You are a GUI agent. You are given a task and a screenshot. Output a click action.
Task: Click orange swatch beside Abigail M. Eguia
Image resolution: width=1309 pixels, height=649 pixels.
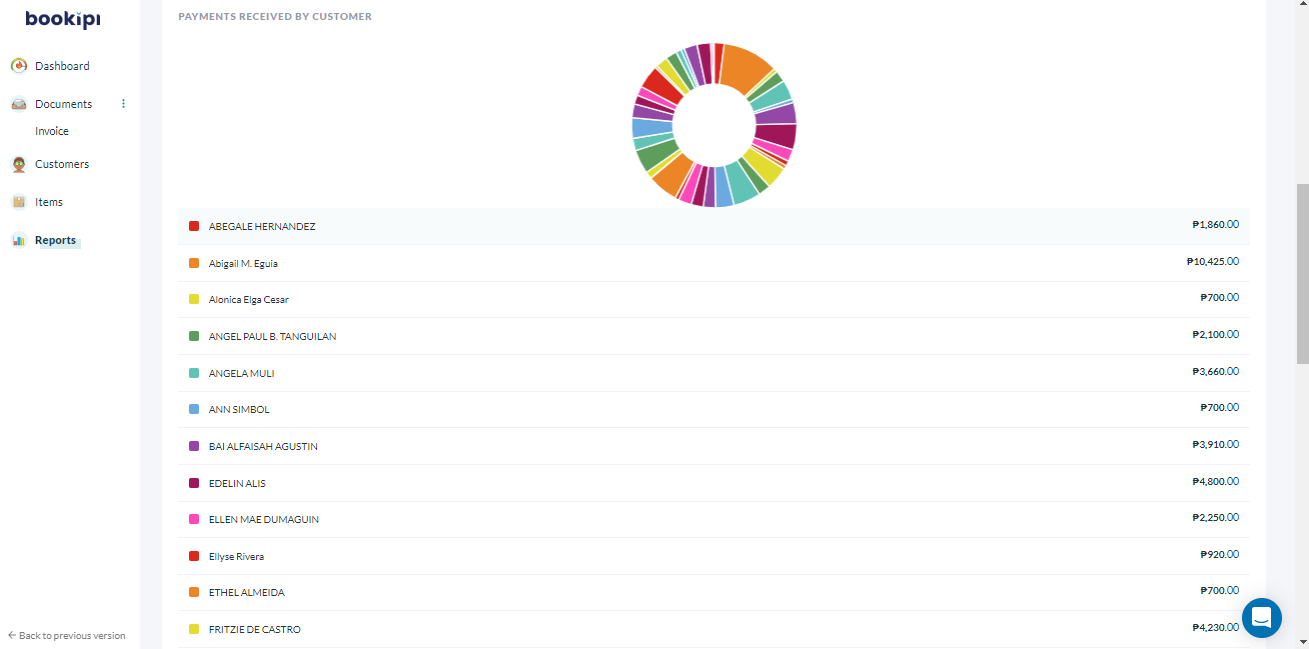pos(194,263)
